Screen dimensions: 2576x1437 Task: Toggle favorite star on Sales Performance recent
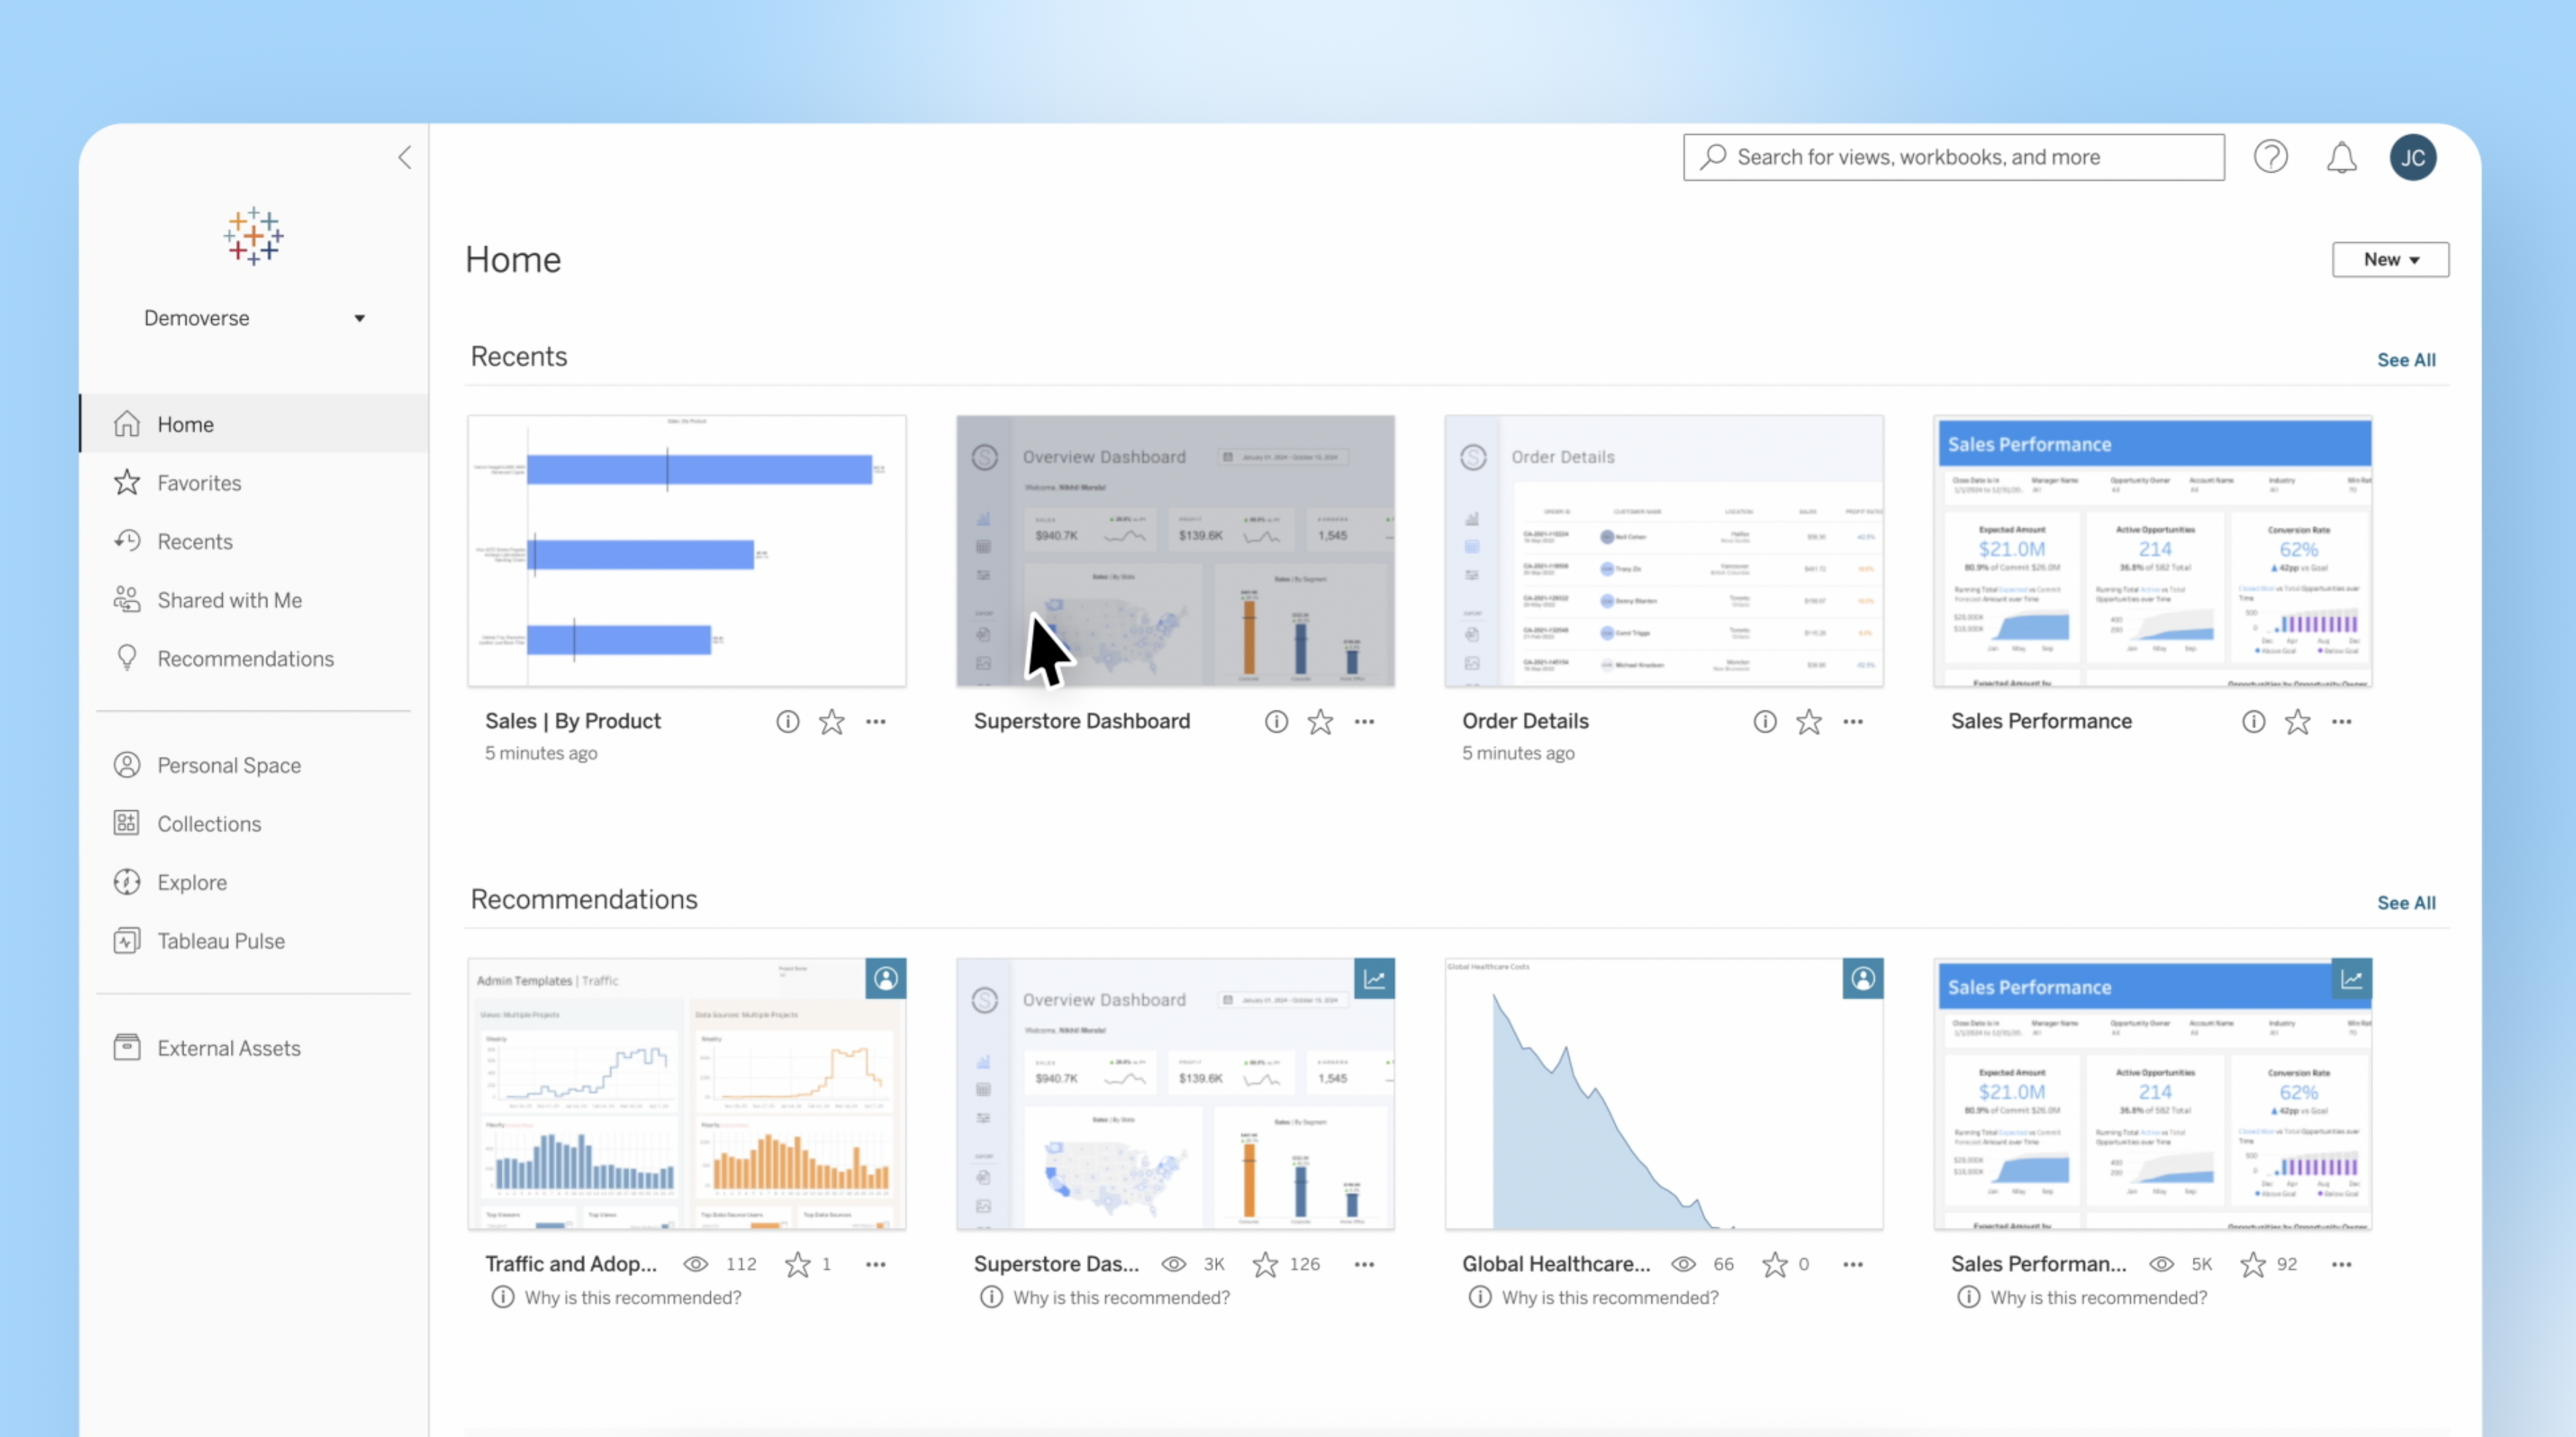(x=2297, y=721)
